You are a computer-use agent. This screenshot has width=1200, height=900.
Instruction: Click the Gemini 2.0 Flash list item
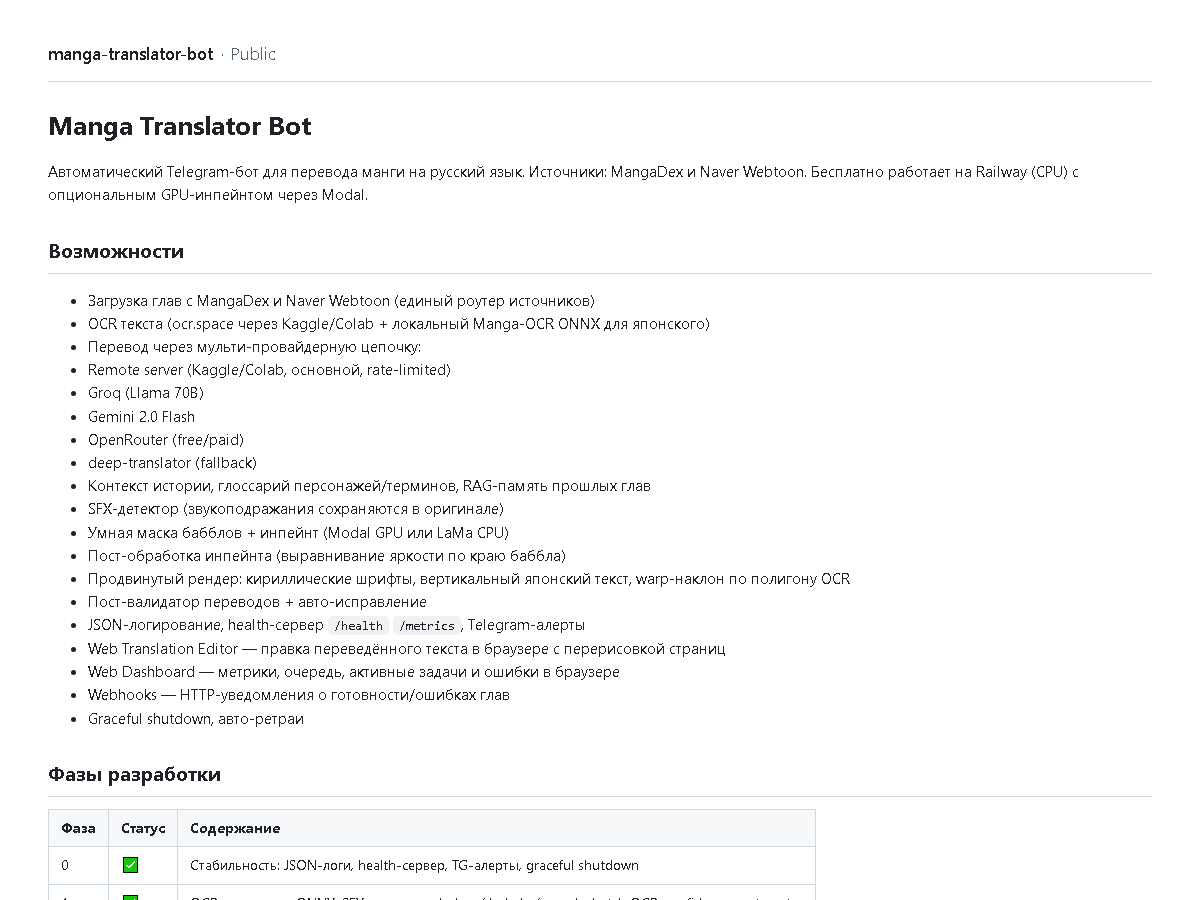[141, 417]
